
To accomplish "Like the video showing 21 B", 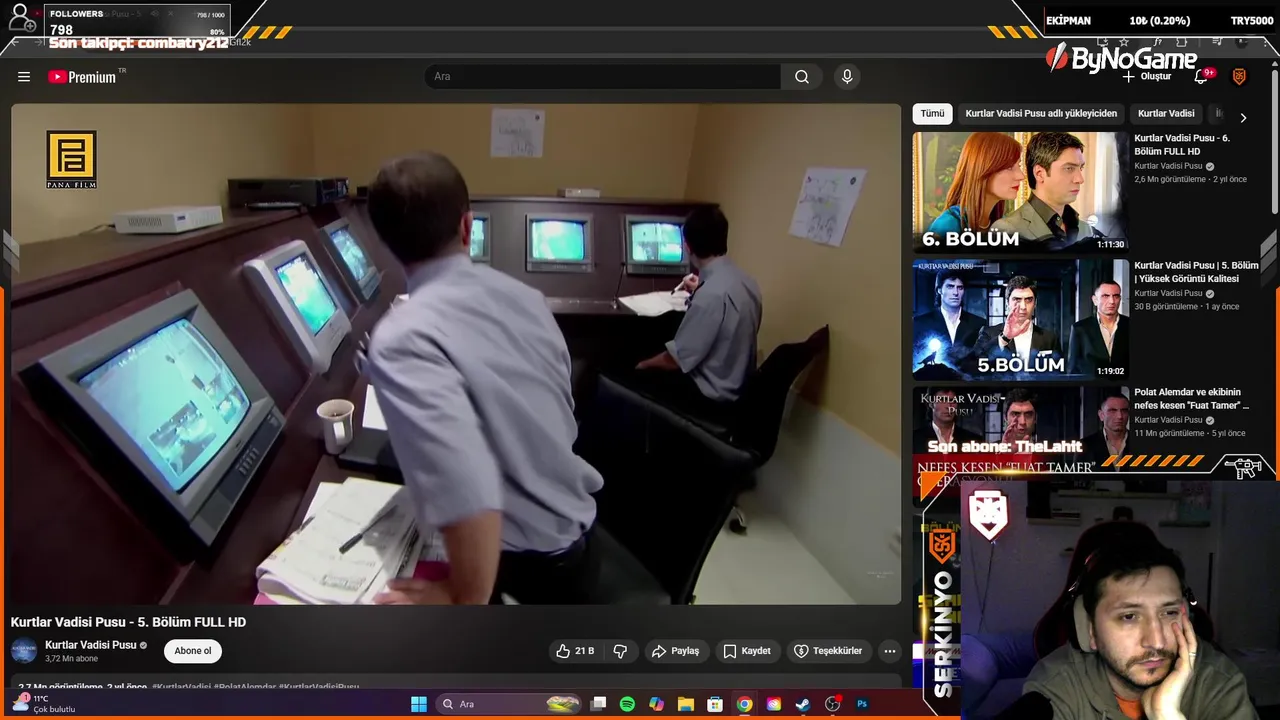I will (x=575, y=651).
